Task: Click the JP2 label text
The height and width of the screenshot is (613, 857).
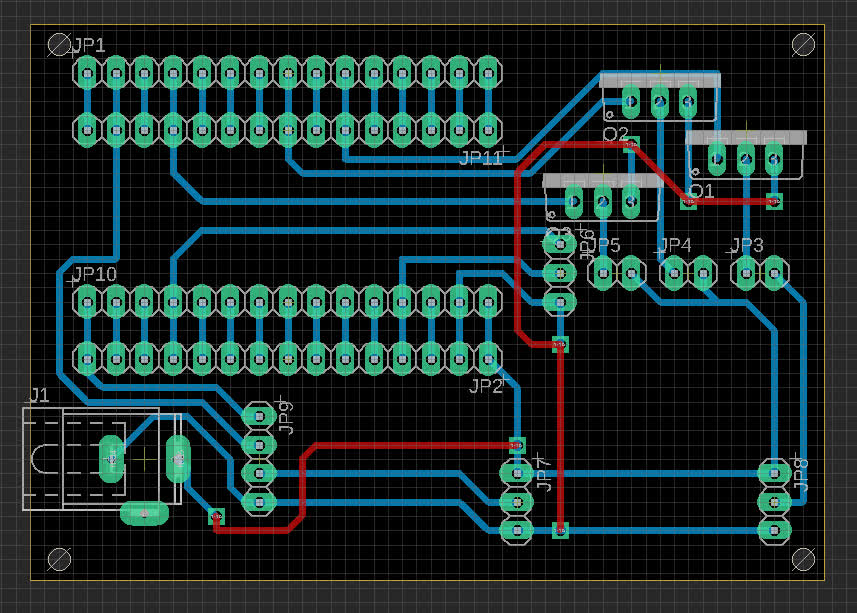Action: pos(485,386)
